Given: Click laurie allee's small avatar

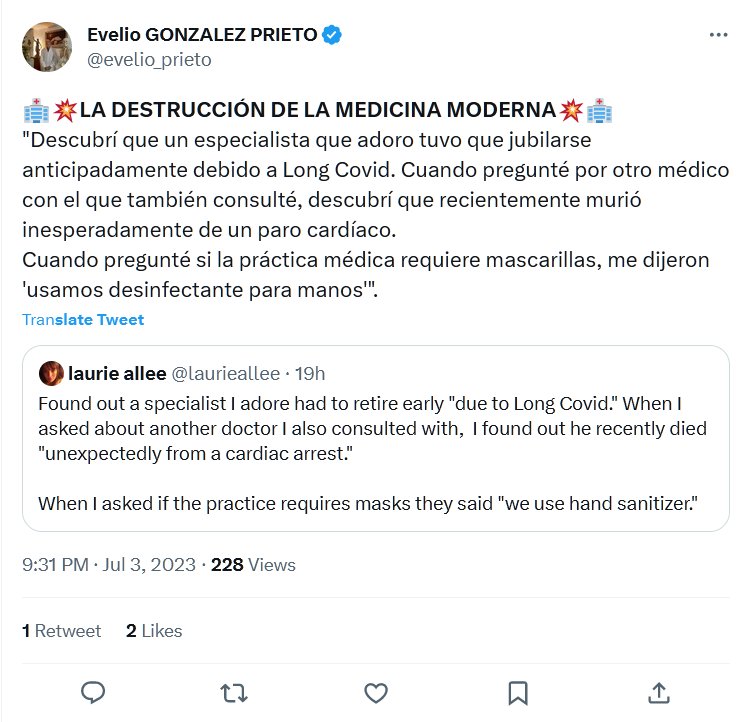Looking at the screenshot, I should (51, 374).
